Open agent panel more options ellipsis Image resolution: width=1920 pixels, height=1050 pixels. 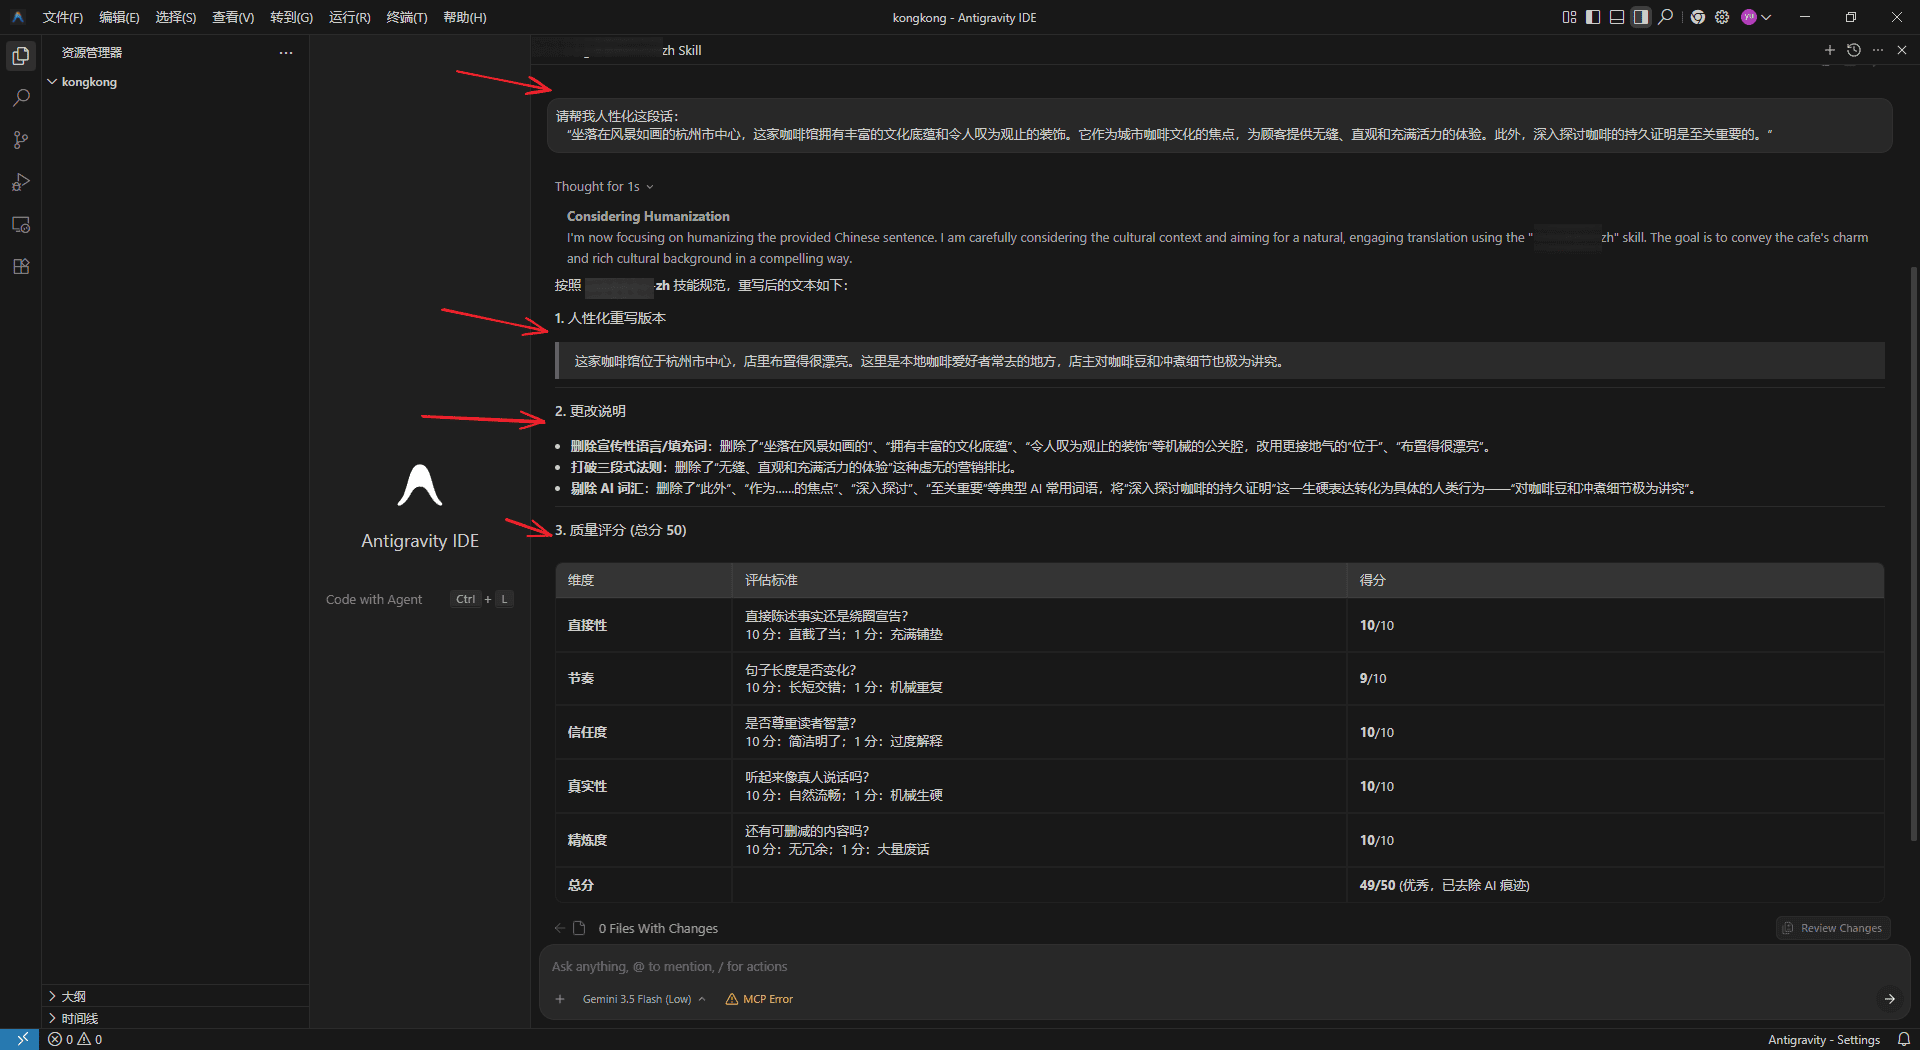tap(1878, 50)
